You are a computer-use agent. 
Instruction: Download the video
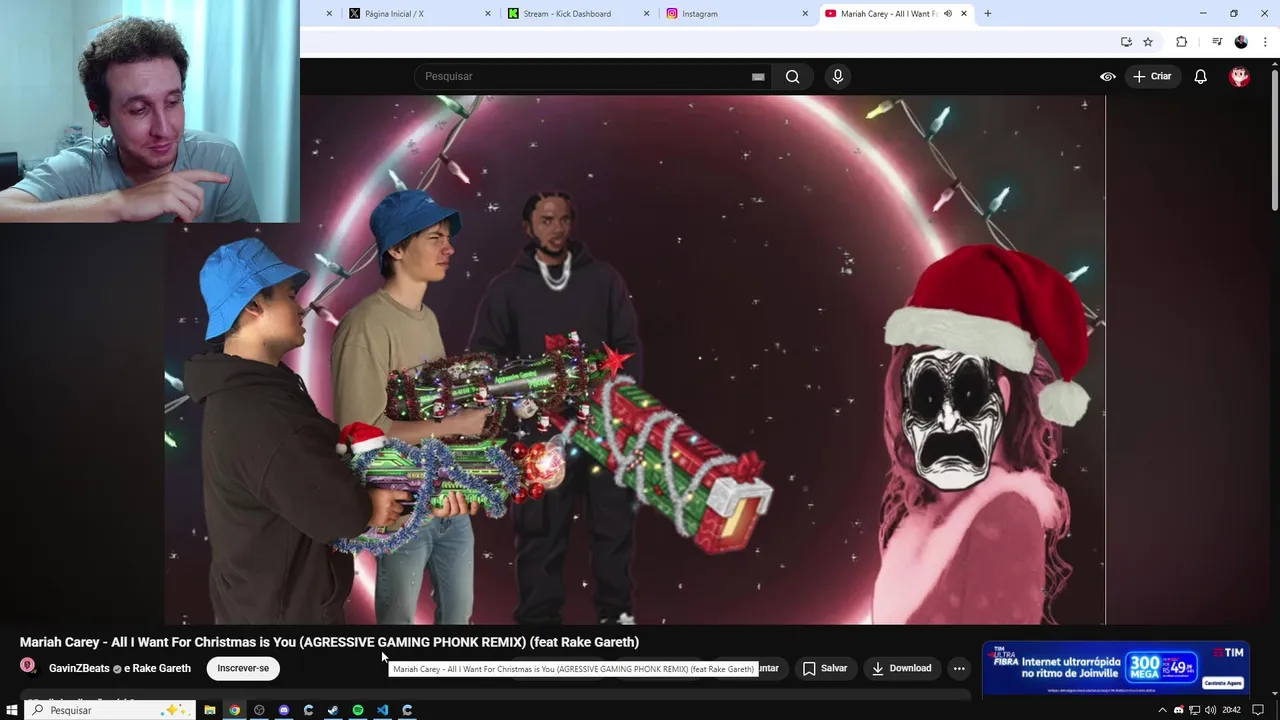901,668
